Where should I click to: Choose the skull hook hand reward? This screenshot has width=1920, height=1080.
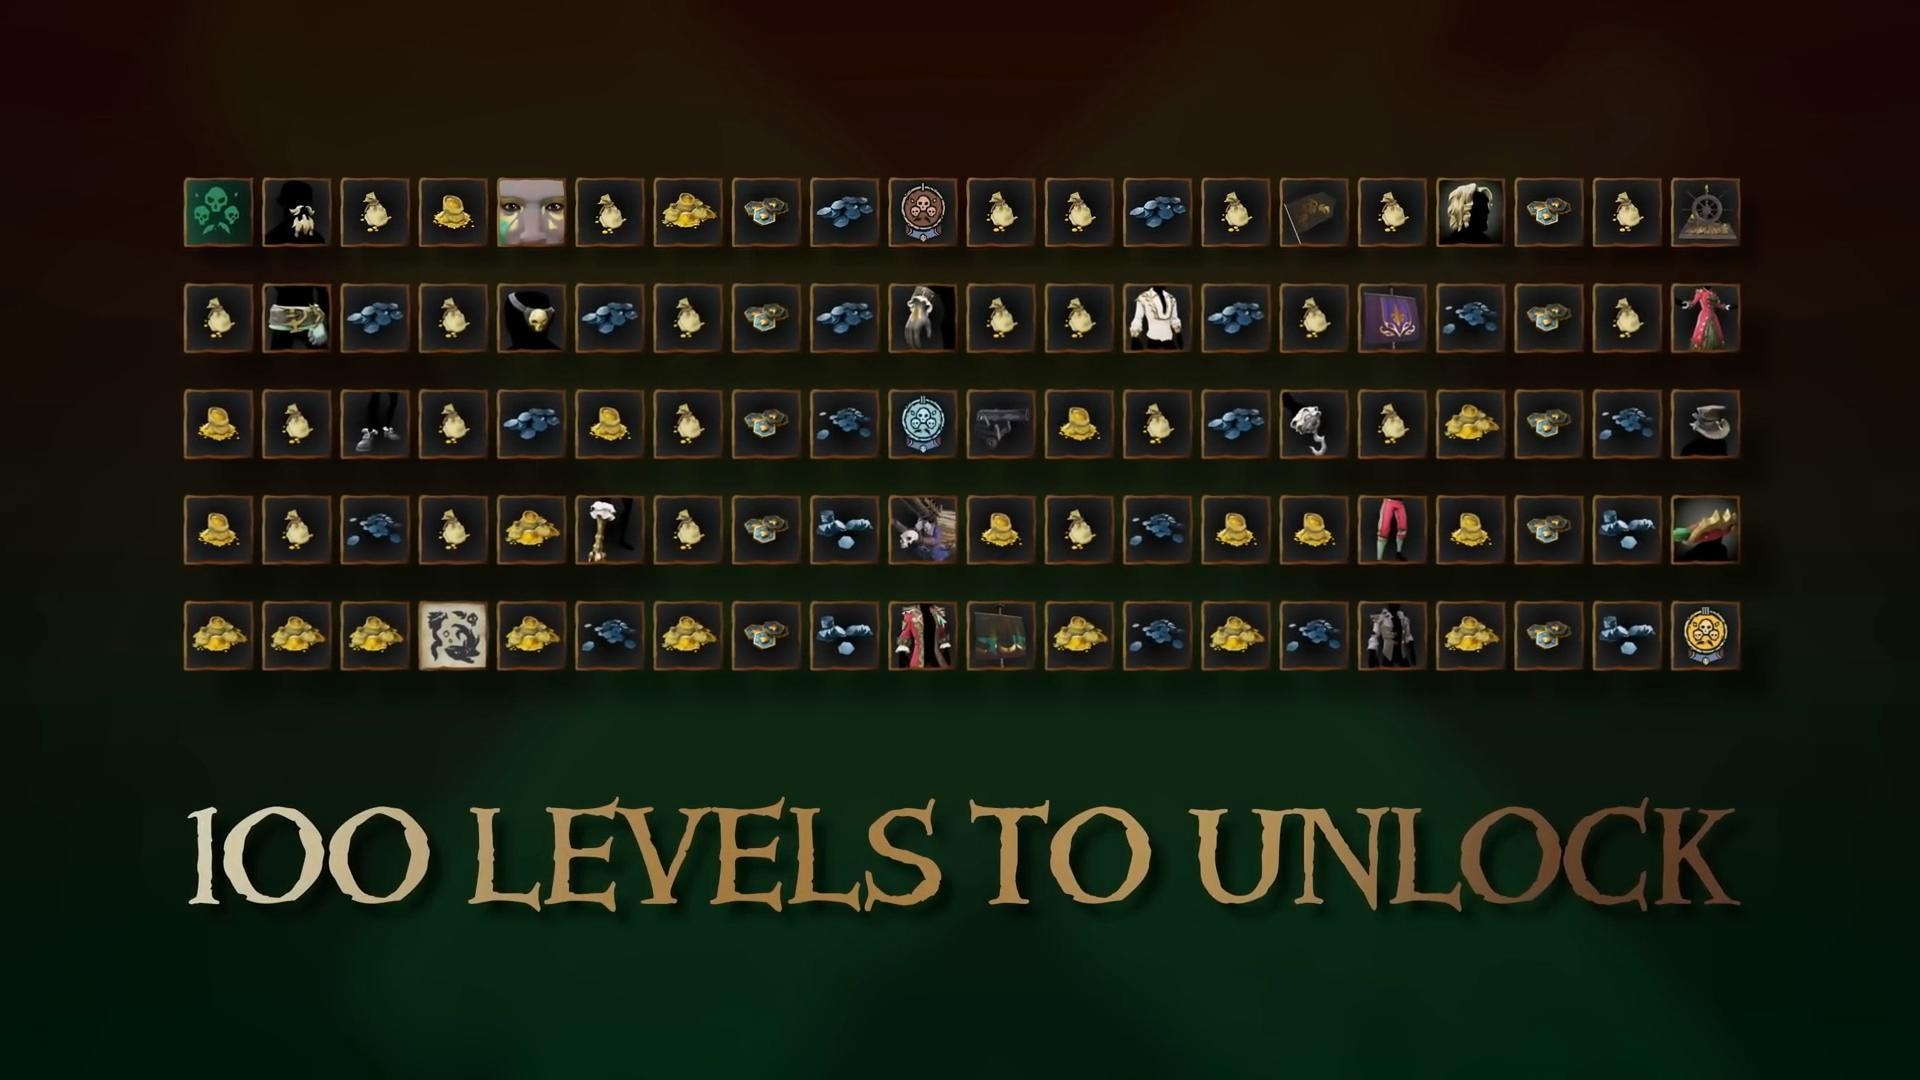point(1313,424)
